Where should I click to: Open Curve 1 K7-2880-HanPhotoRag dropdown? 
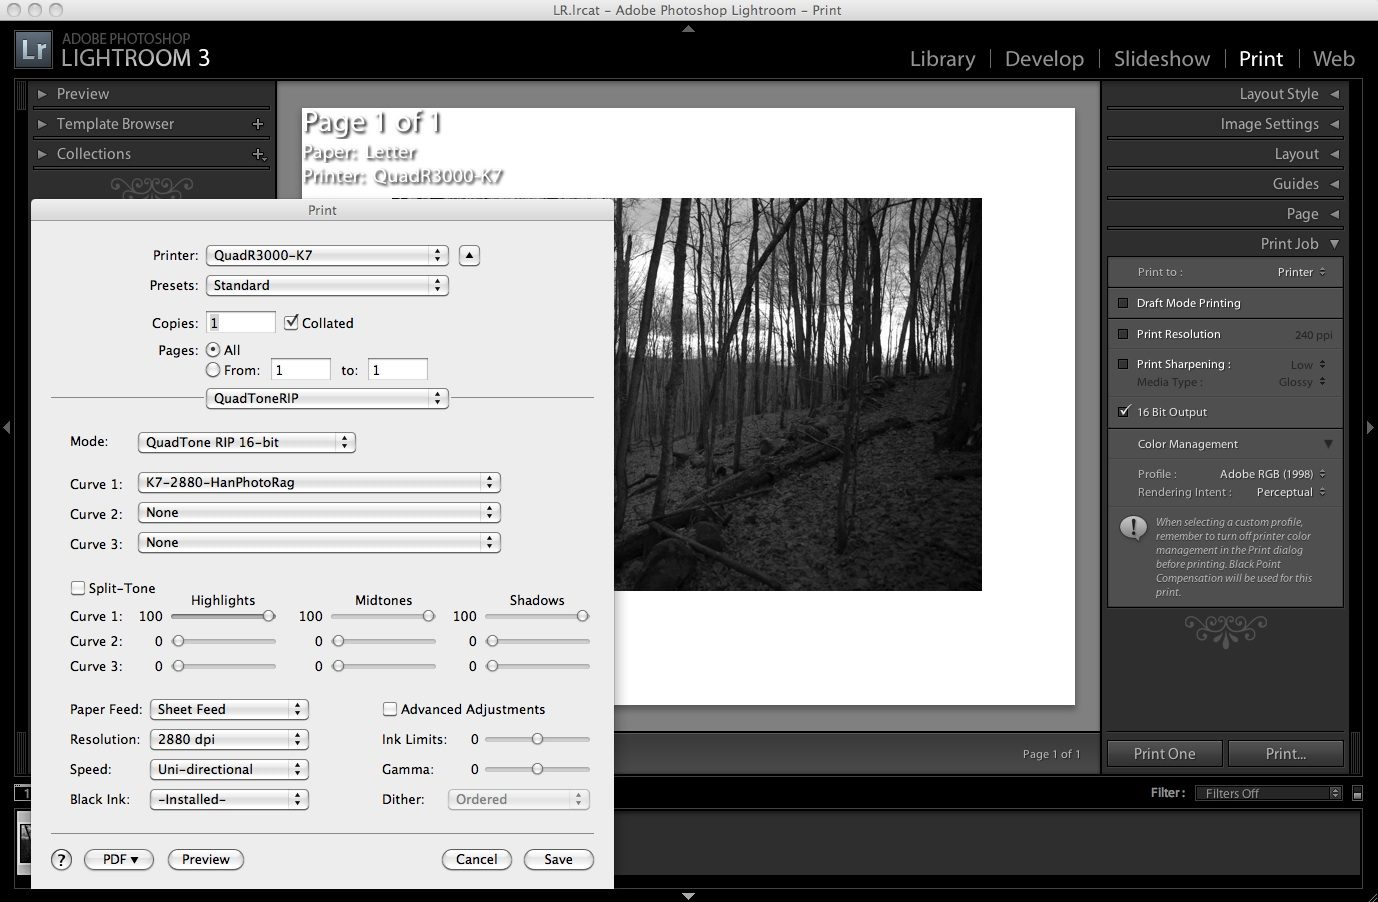pyautogui.click(x=319, y=482)
